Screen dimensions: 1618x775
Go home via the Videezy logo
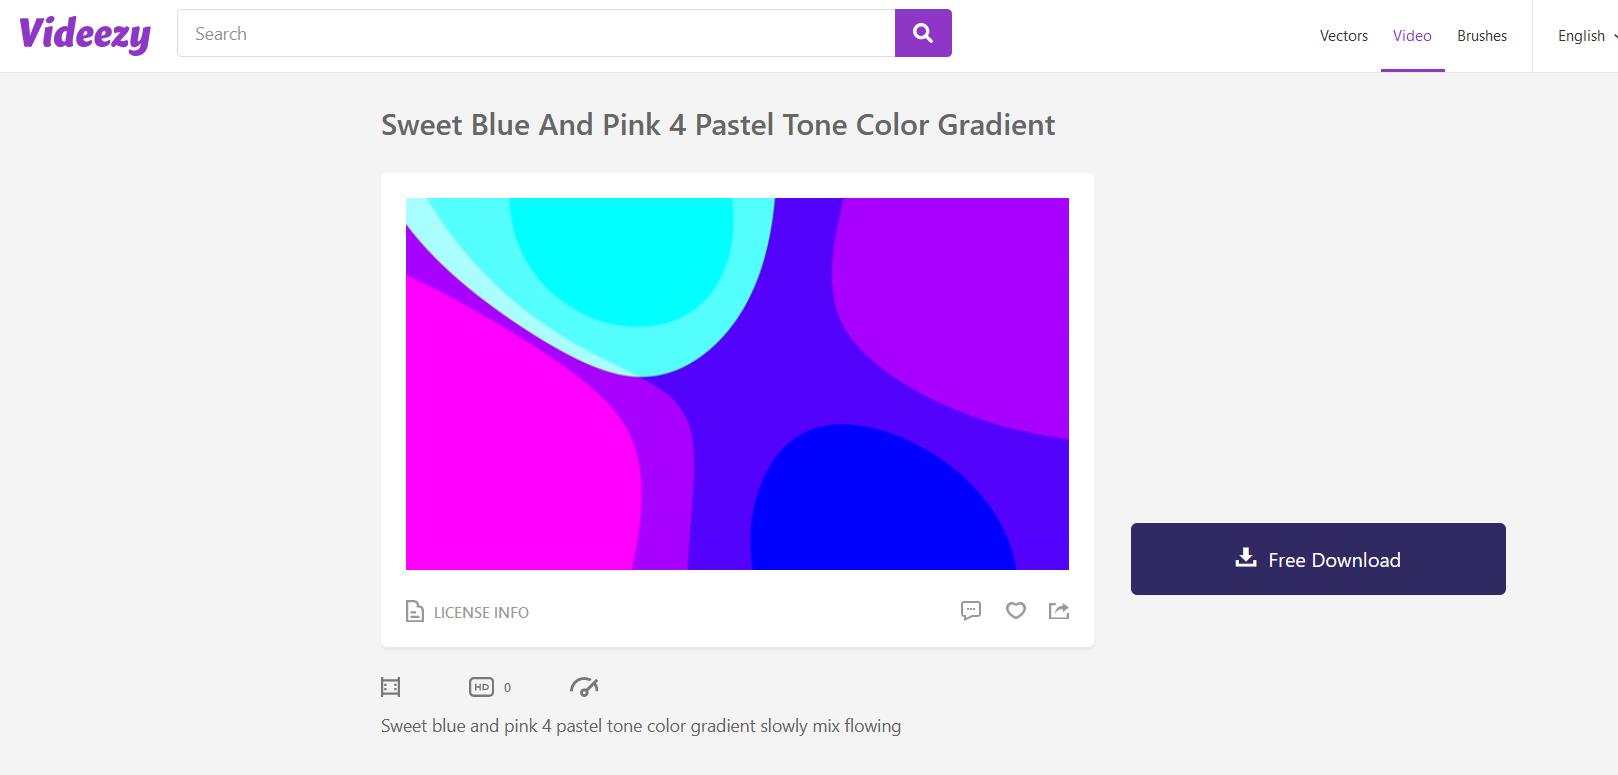tap(85, 34)
